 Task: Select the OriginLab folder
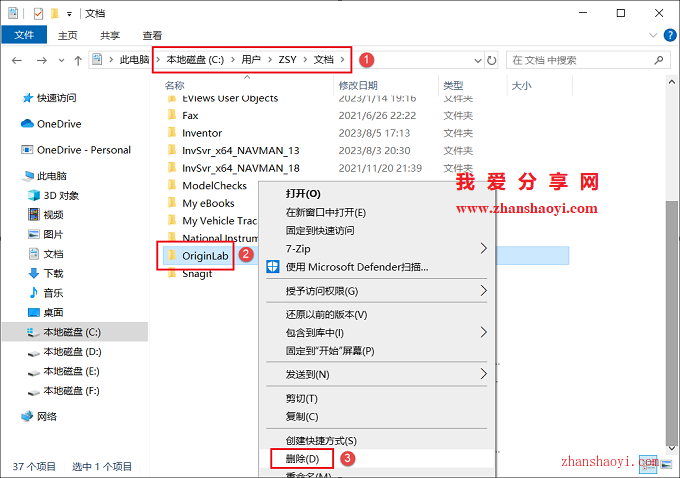click(x=205, y=256)
